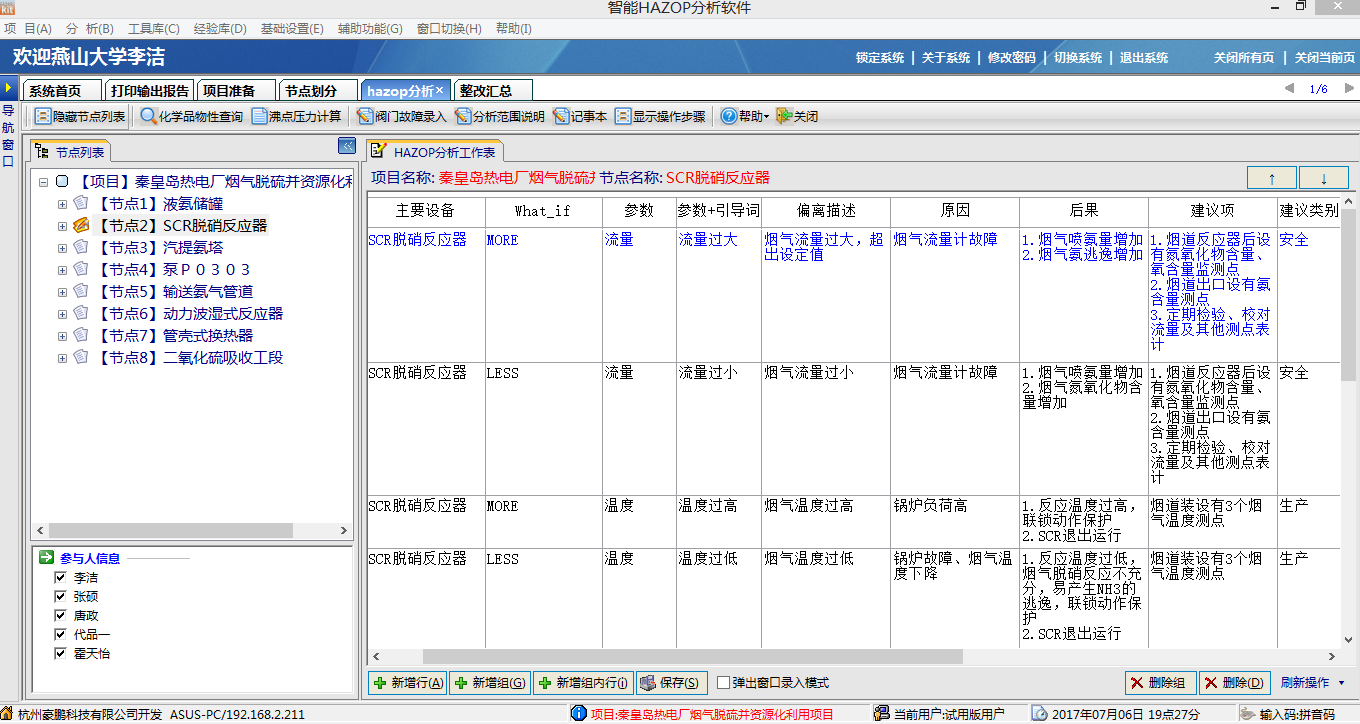This screenshot has height=724, width=1360.
Task: Click the 新增组内行(I) button
Action: click(x=583, y=683)
